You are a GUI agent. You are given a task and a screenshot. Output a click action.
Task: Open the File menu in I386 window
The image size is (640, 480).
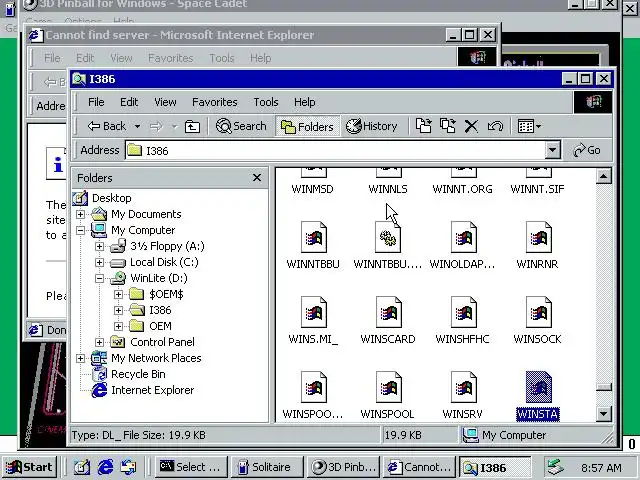(96, 102)
